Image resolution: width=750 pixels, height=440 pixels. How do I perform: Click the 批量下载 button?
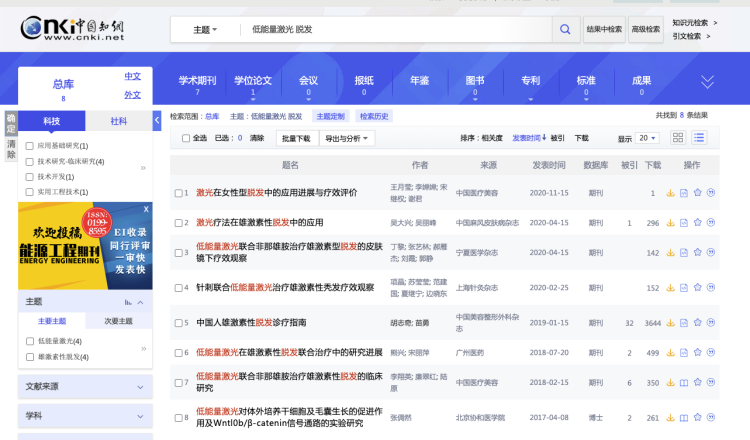tap(297, 138)
